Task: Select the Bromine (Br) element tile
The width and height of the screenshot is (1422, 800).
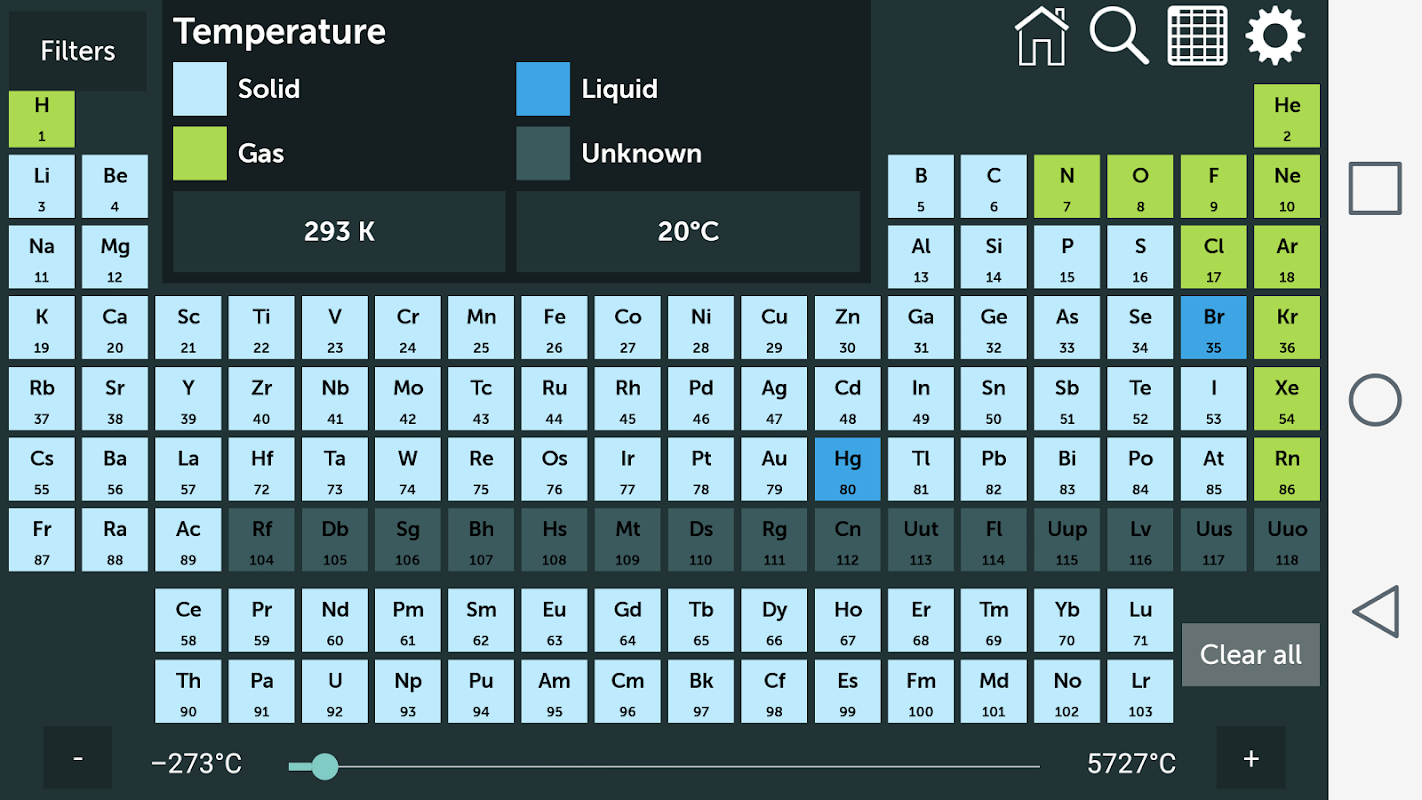Action: 1214,327
